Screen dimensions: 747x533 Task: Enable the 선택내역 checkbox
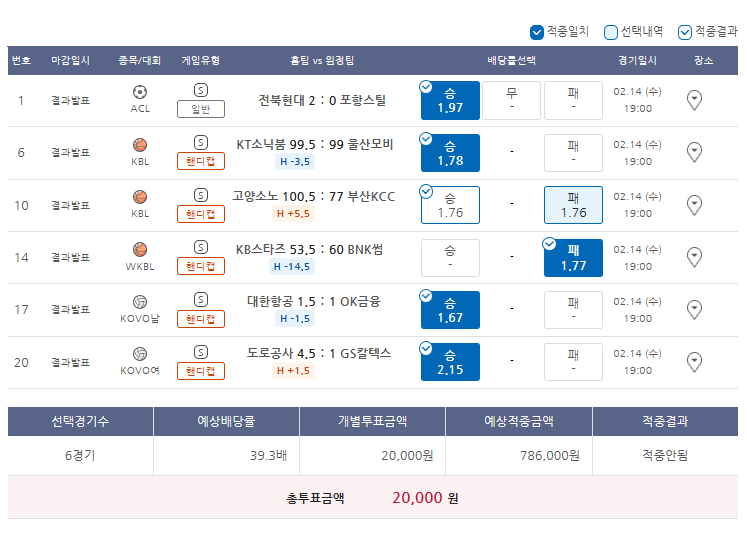610,32
